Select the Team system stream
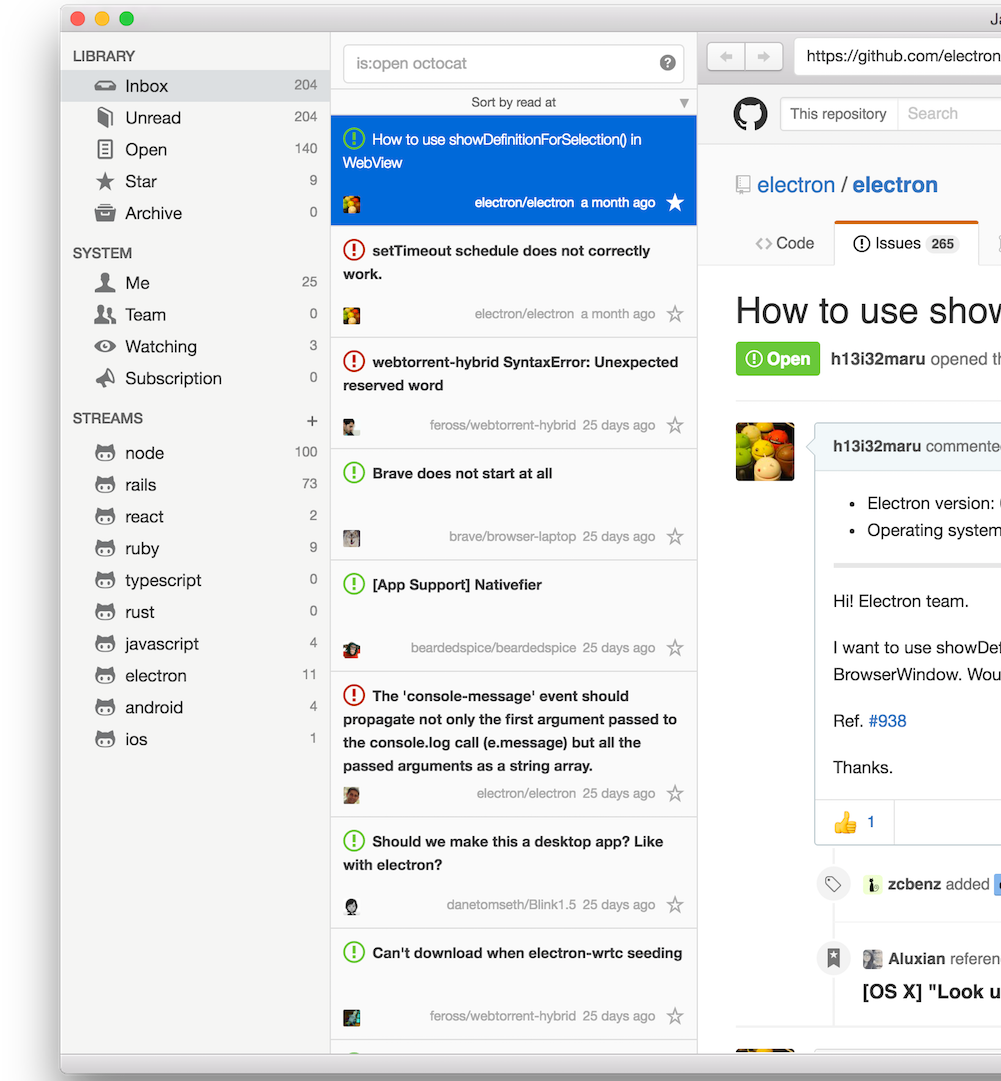This screenshot has height=1081, width=1001. click(x=195, y=314)
